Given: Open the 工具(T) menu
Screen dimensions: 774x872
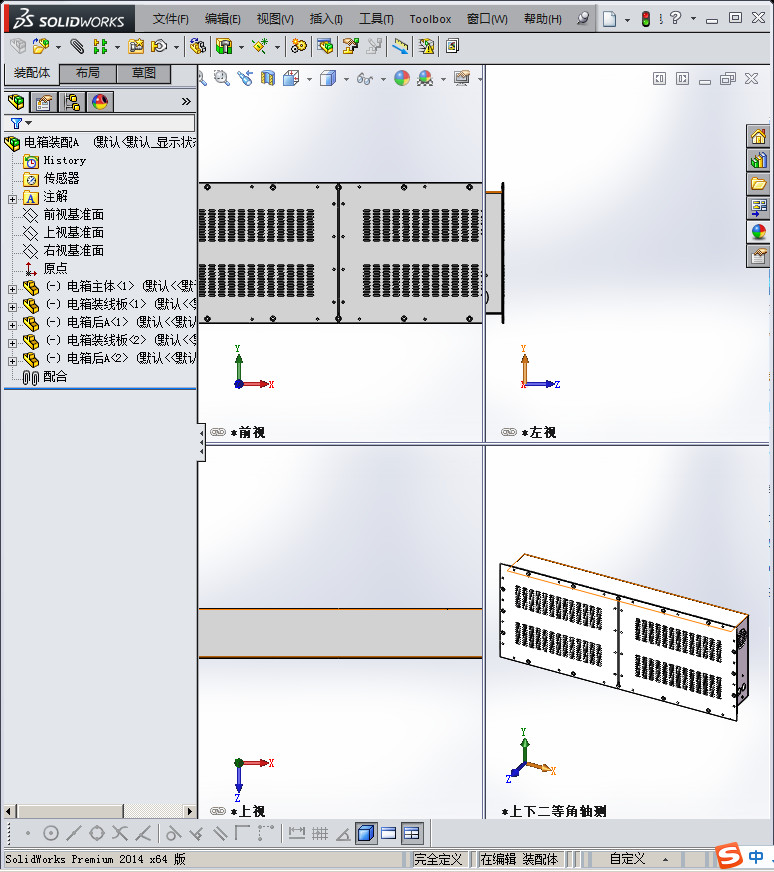Looking at the screenshot, I should (x=376, y=19).
